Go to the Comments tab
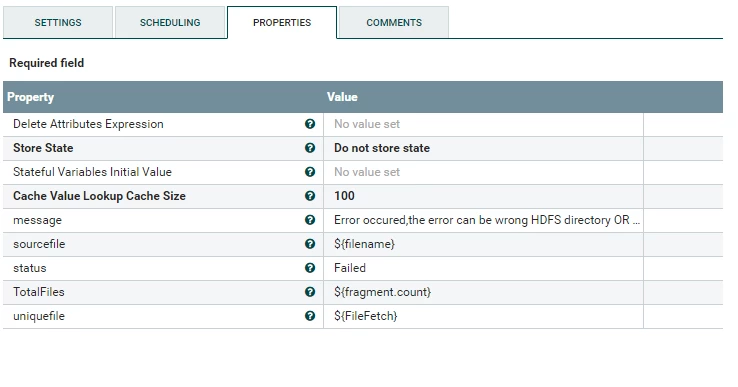Screen dimensions: 738x387 [394, 23]
